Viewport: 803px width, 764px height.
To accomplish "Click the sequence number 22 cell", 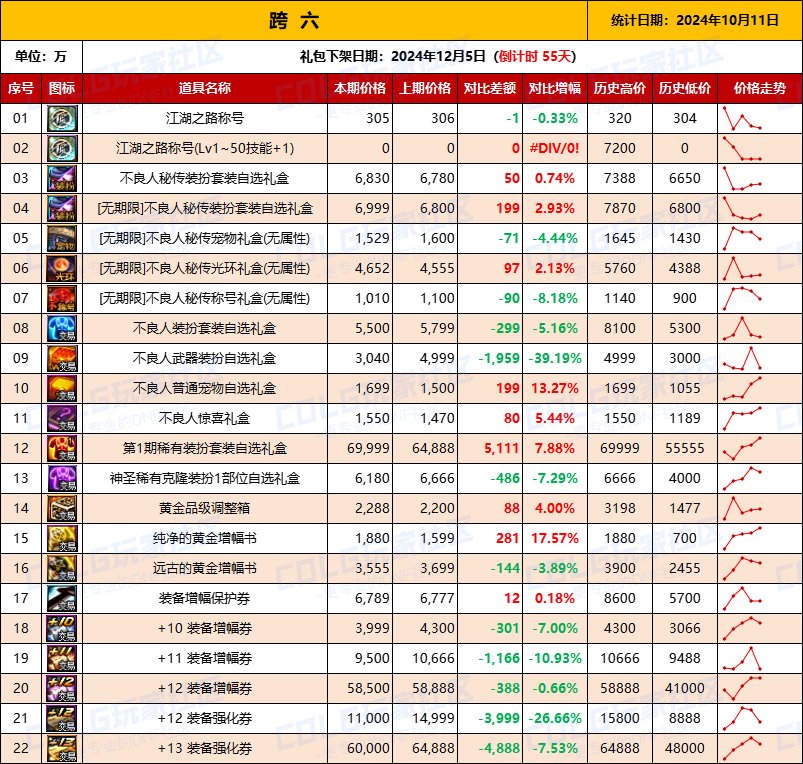I will click(21, 748).
